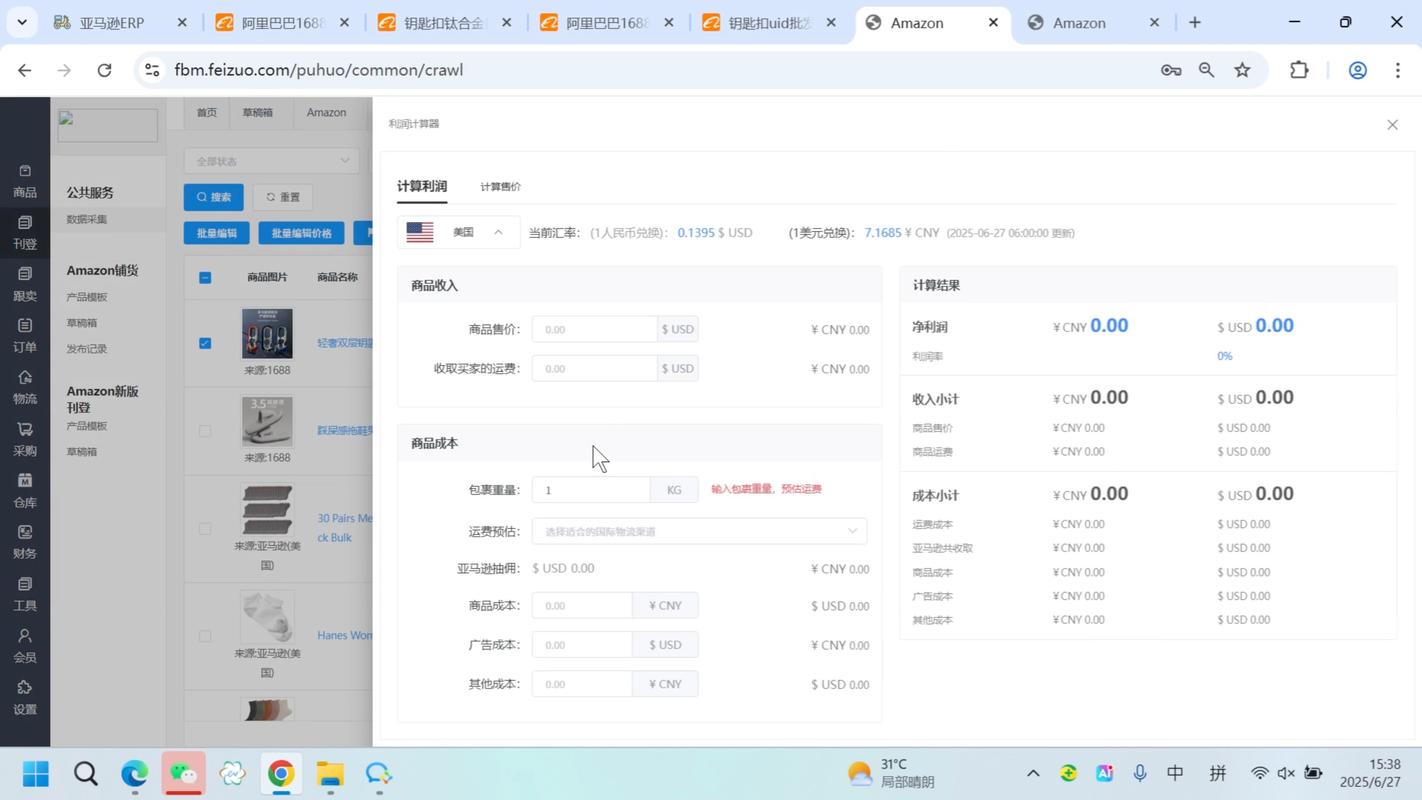The height and width of the screenshot is (800, 1422).
Task: Open the 草稿箱 page tab
Action: click(257, 113)
